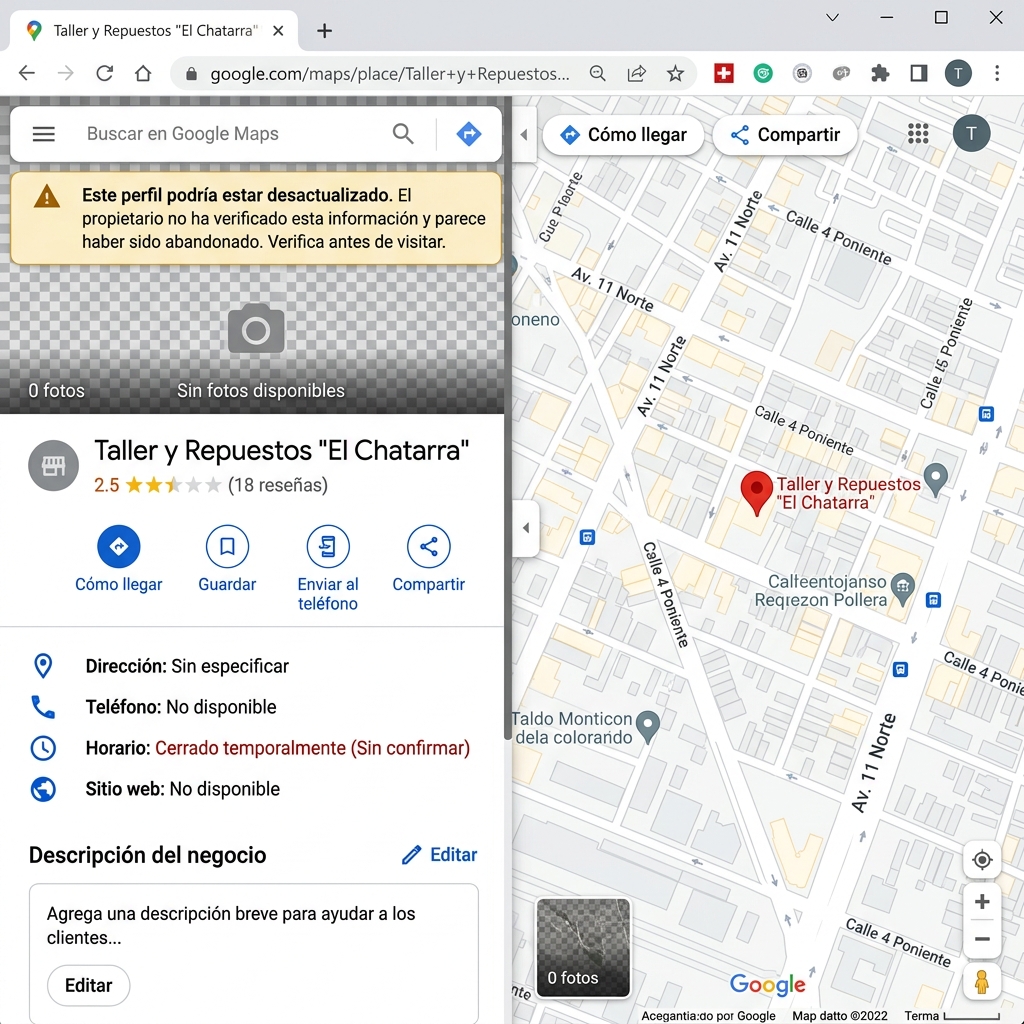This screenshot has height=1024, width=1024.
Task: Toggle the browser side panel
Action: point(919,73)
